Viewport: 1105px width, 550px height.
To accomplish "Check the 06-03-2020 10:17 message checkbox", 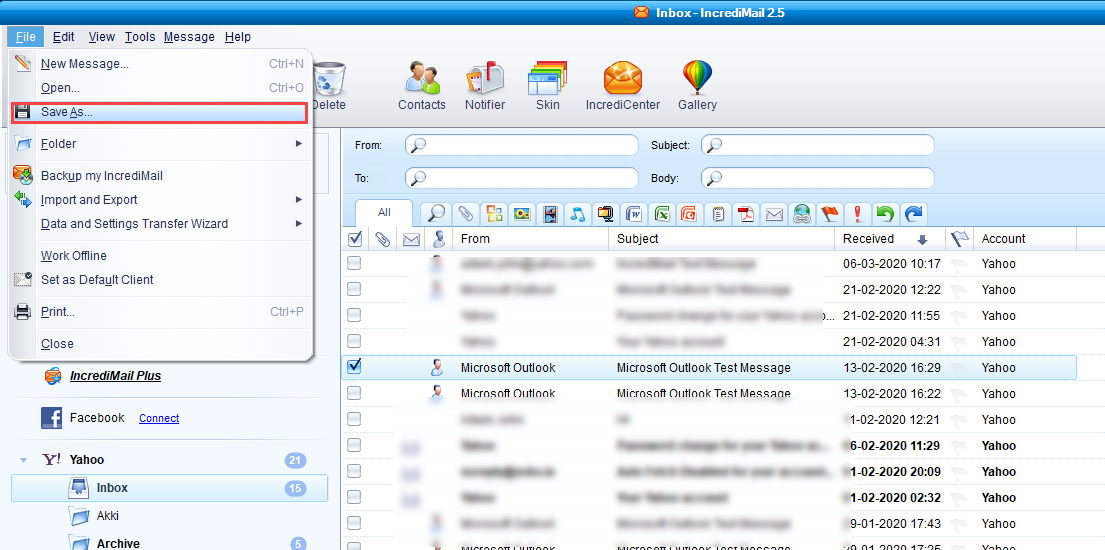I will coord(354,264).
